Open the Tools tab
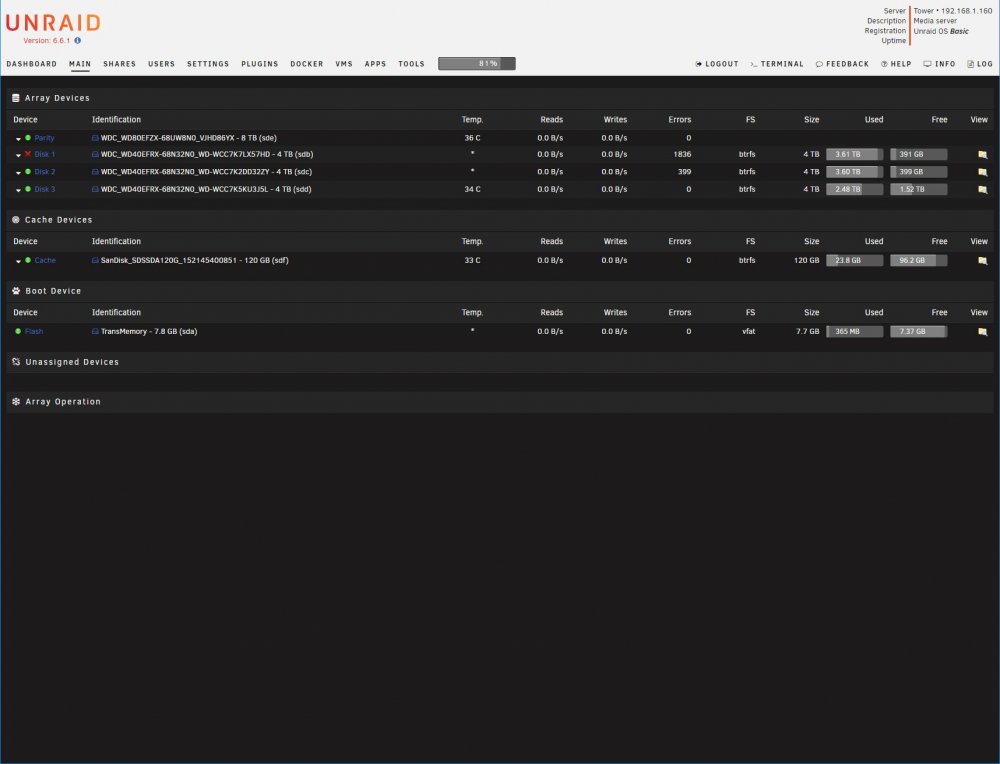The height and width of the screenshot is (764, 1000). 411,64
